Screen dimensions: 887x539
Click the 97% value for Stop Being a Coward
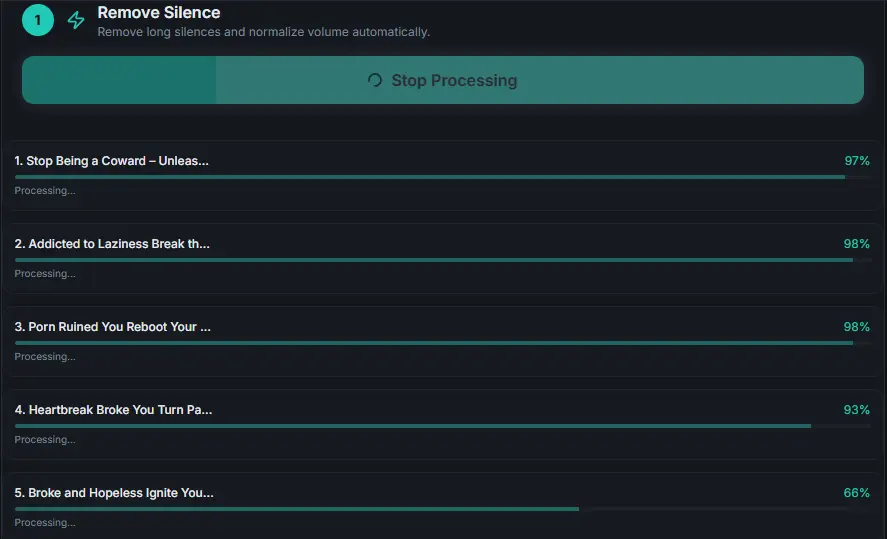click(x=857, y=161)
